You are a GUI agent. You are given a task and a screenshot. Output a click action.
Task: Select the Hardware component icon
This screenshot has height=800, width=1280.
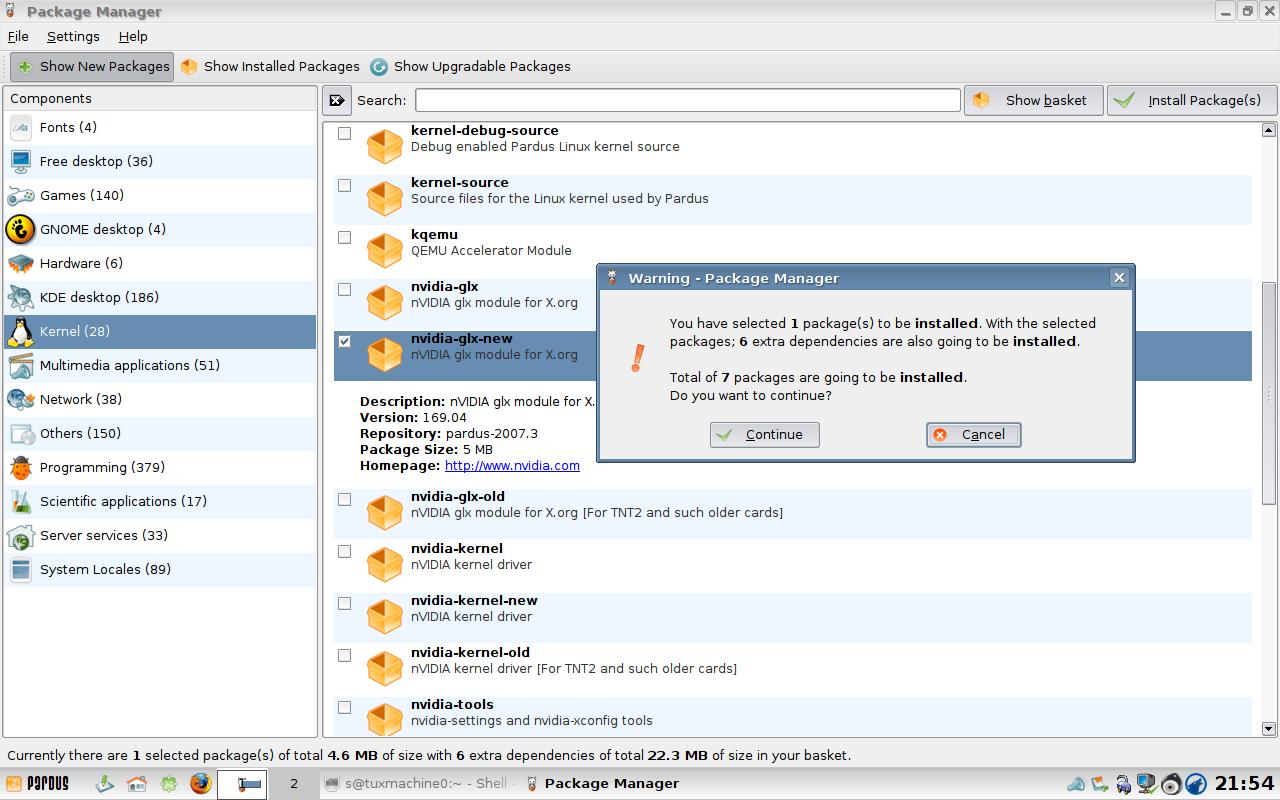click(x=21, y=264)
